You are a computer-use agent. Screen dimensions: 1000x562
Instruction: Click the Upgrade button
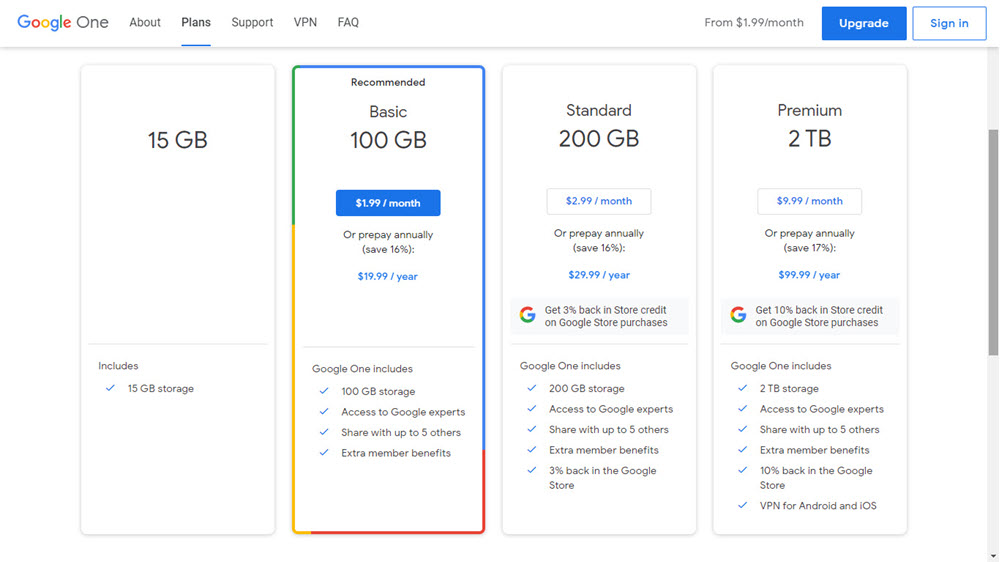point(864,24)
